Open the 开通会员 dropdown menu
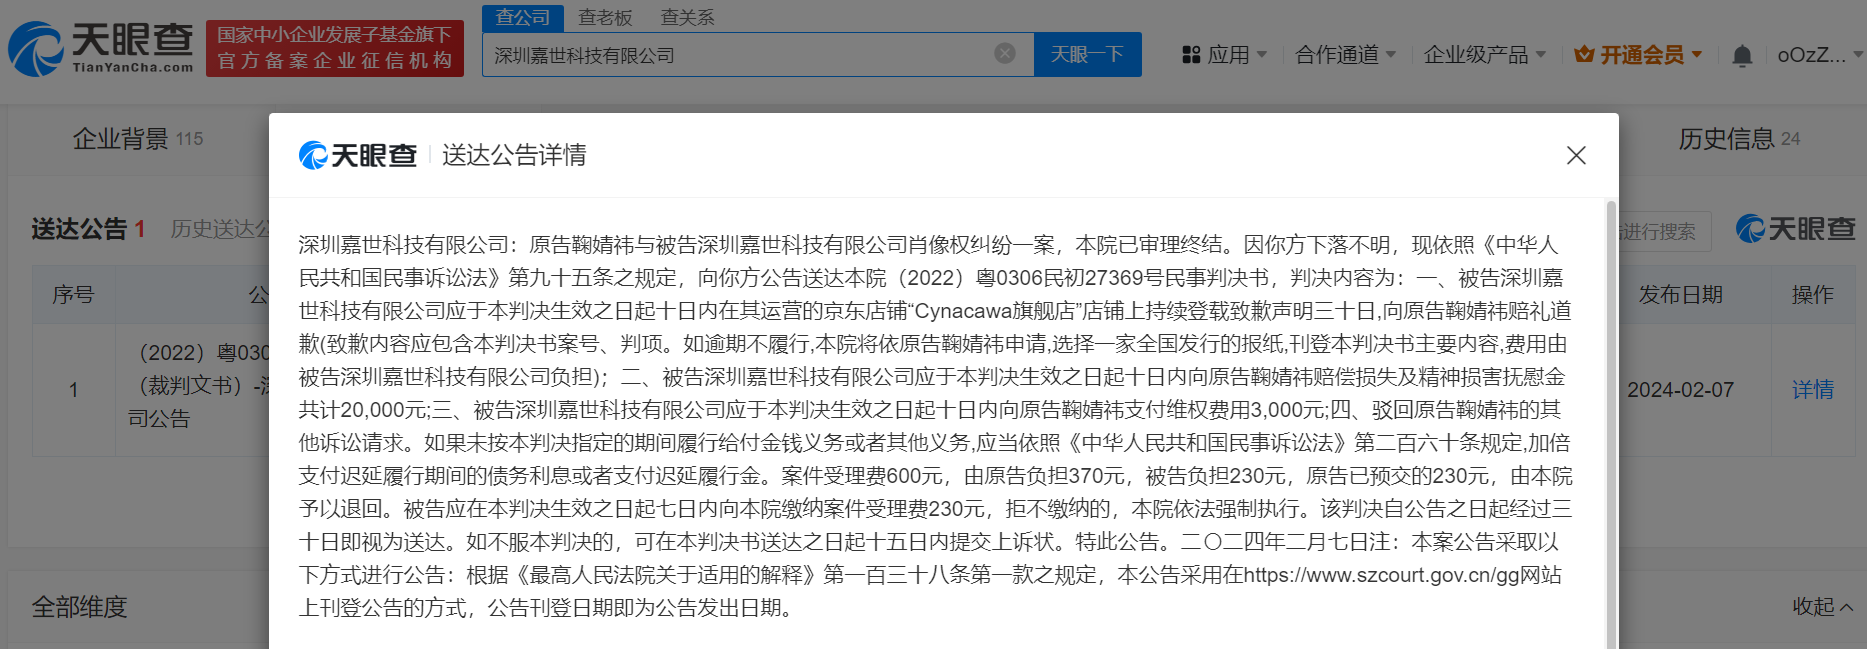Viewport: 1867px width, 649px height. [x=1650, y=55]
